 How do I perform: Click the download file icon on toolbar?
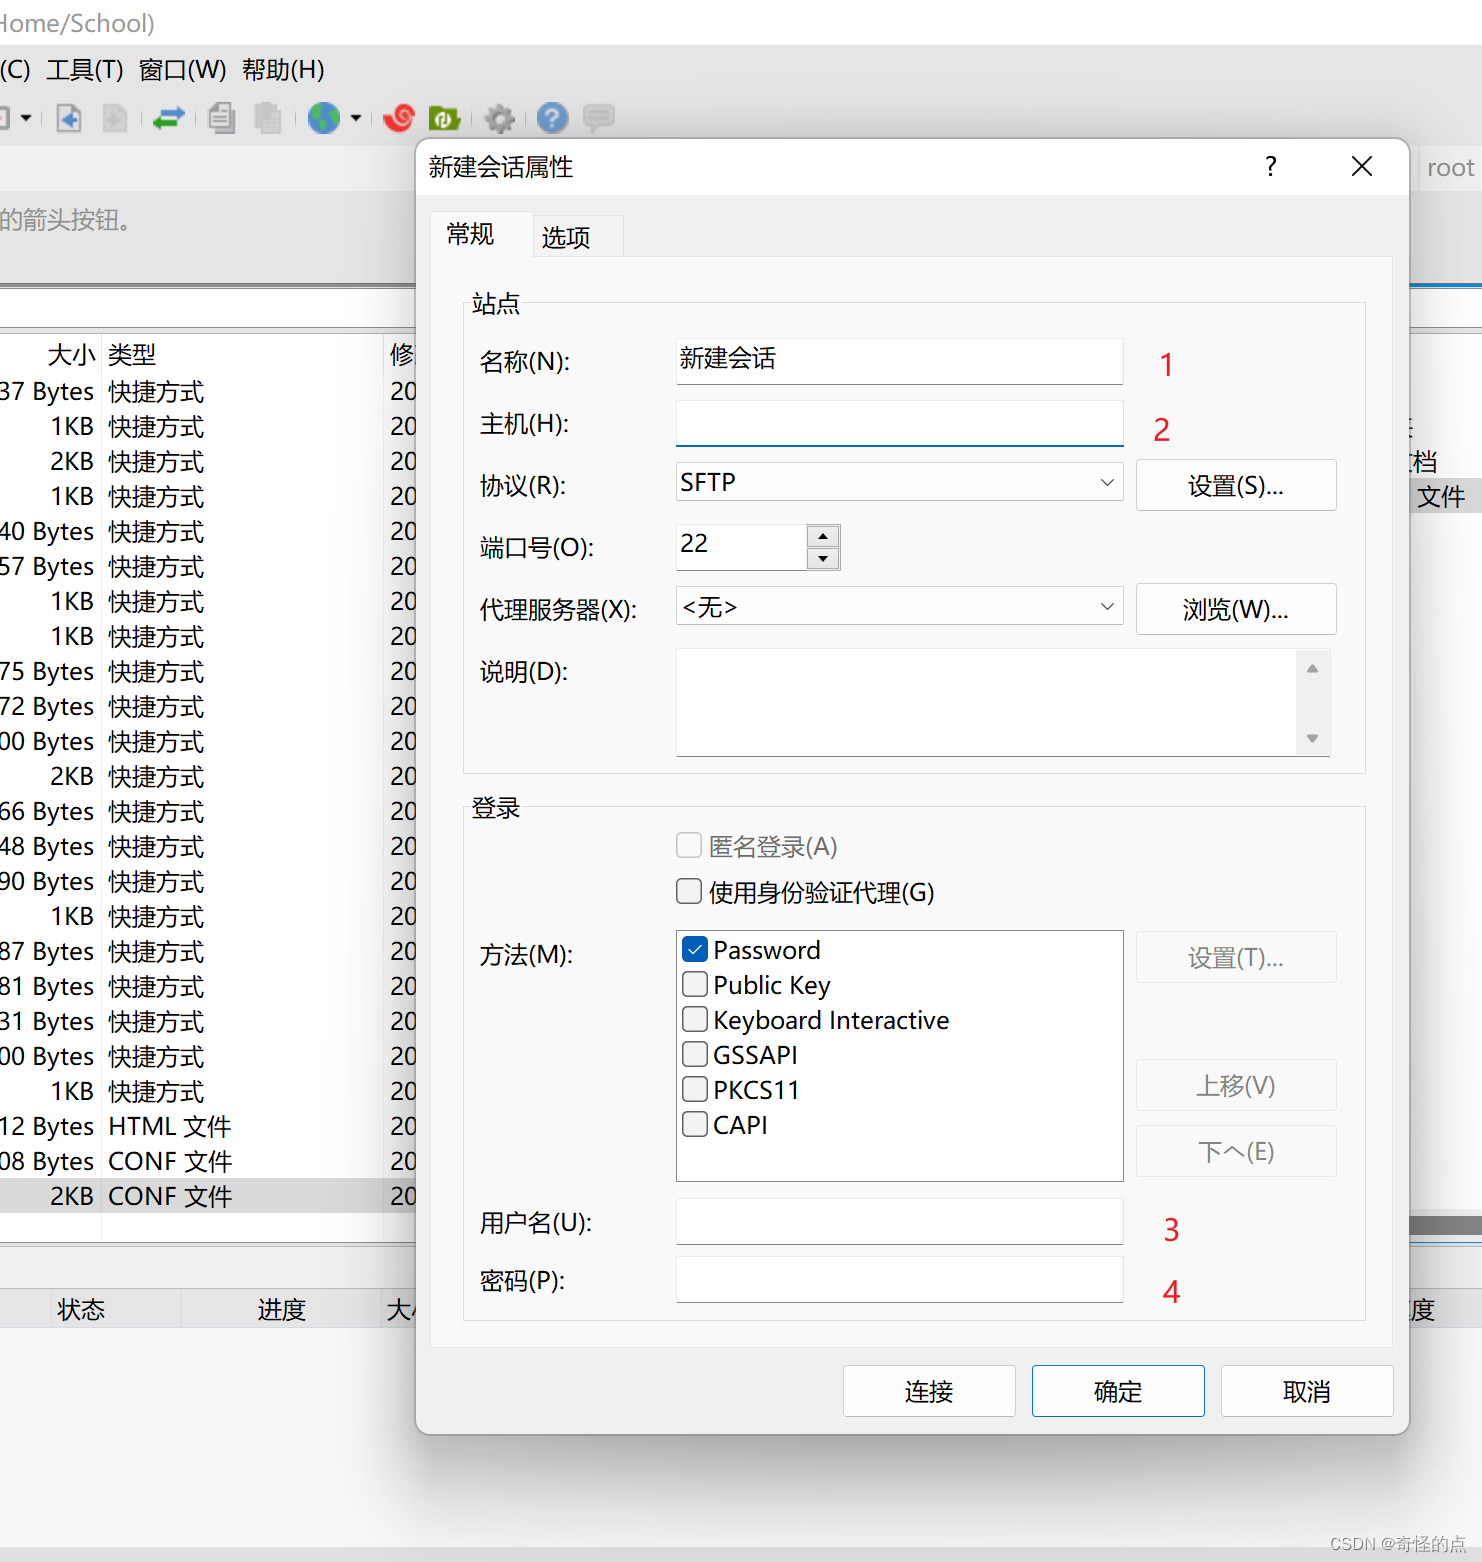pos(69,118)
